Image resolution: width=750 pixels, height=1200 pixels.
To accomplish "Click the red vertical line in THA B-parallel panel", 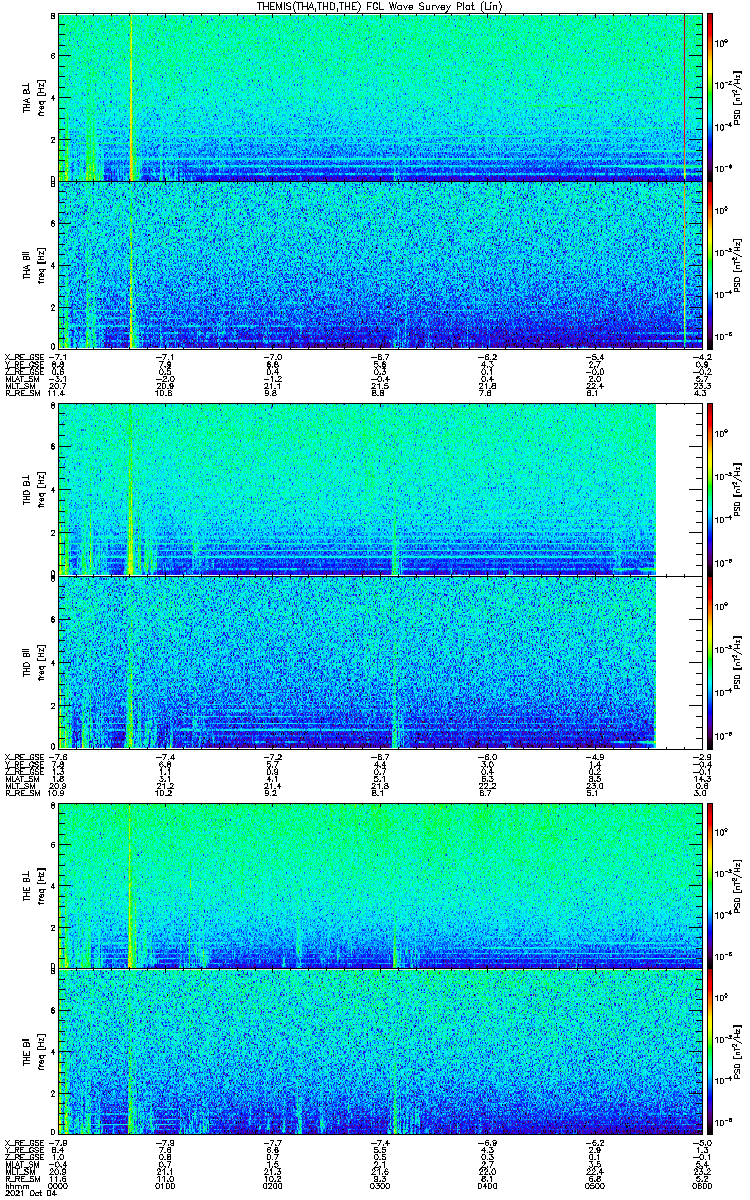I will [x=685, y=265].
